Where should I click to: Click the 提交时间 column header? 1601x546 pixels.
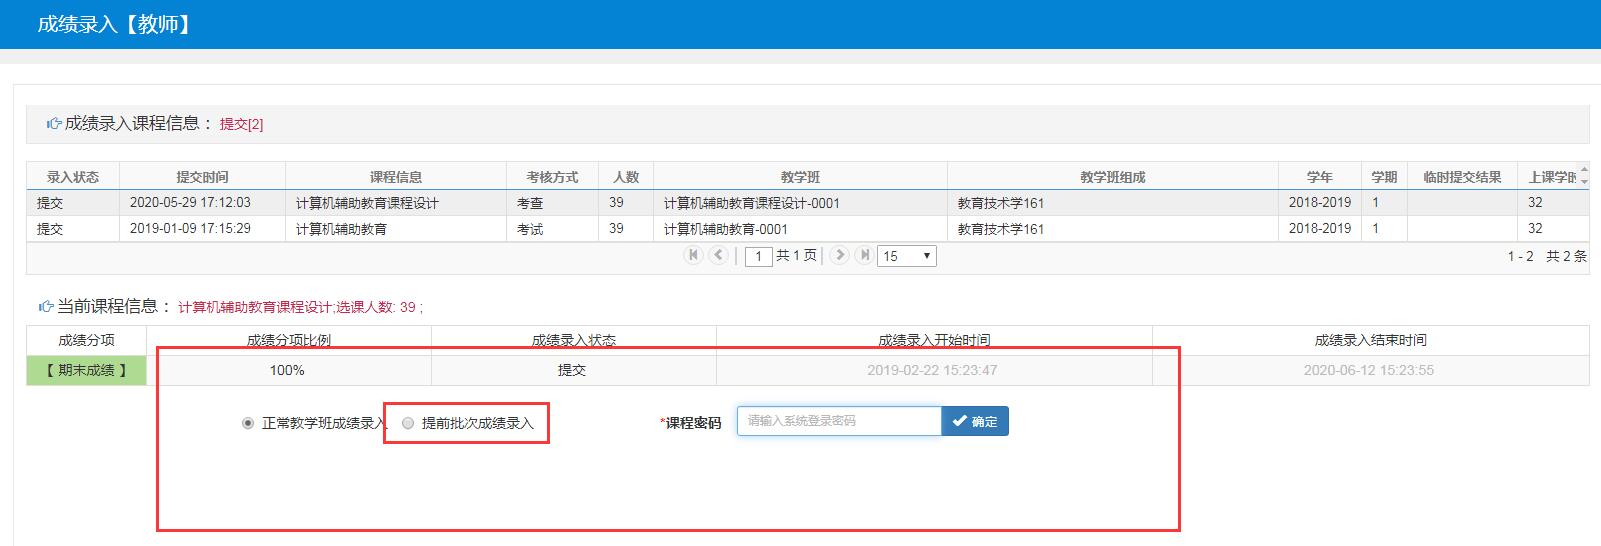[202, 177]
